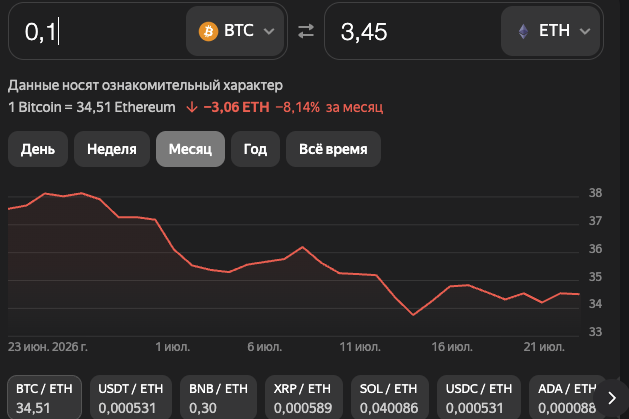Viewport: 629px width, 419px height.
Task: Click the swap currencies arrows icon
Action: (x=306, y=31)
